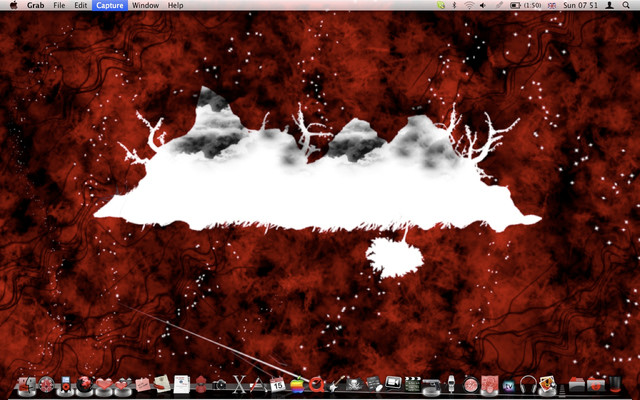The width and height of the screenshot is (640, 400).
Task: Open the skull pirate flag Dock icon
Action: pos(355,384)
